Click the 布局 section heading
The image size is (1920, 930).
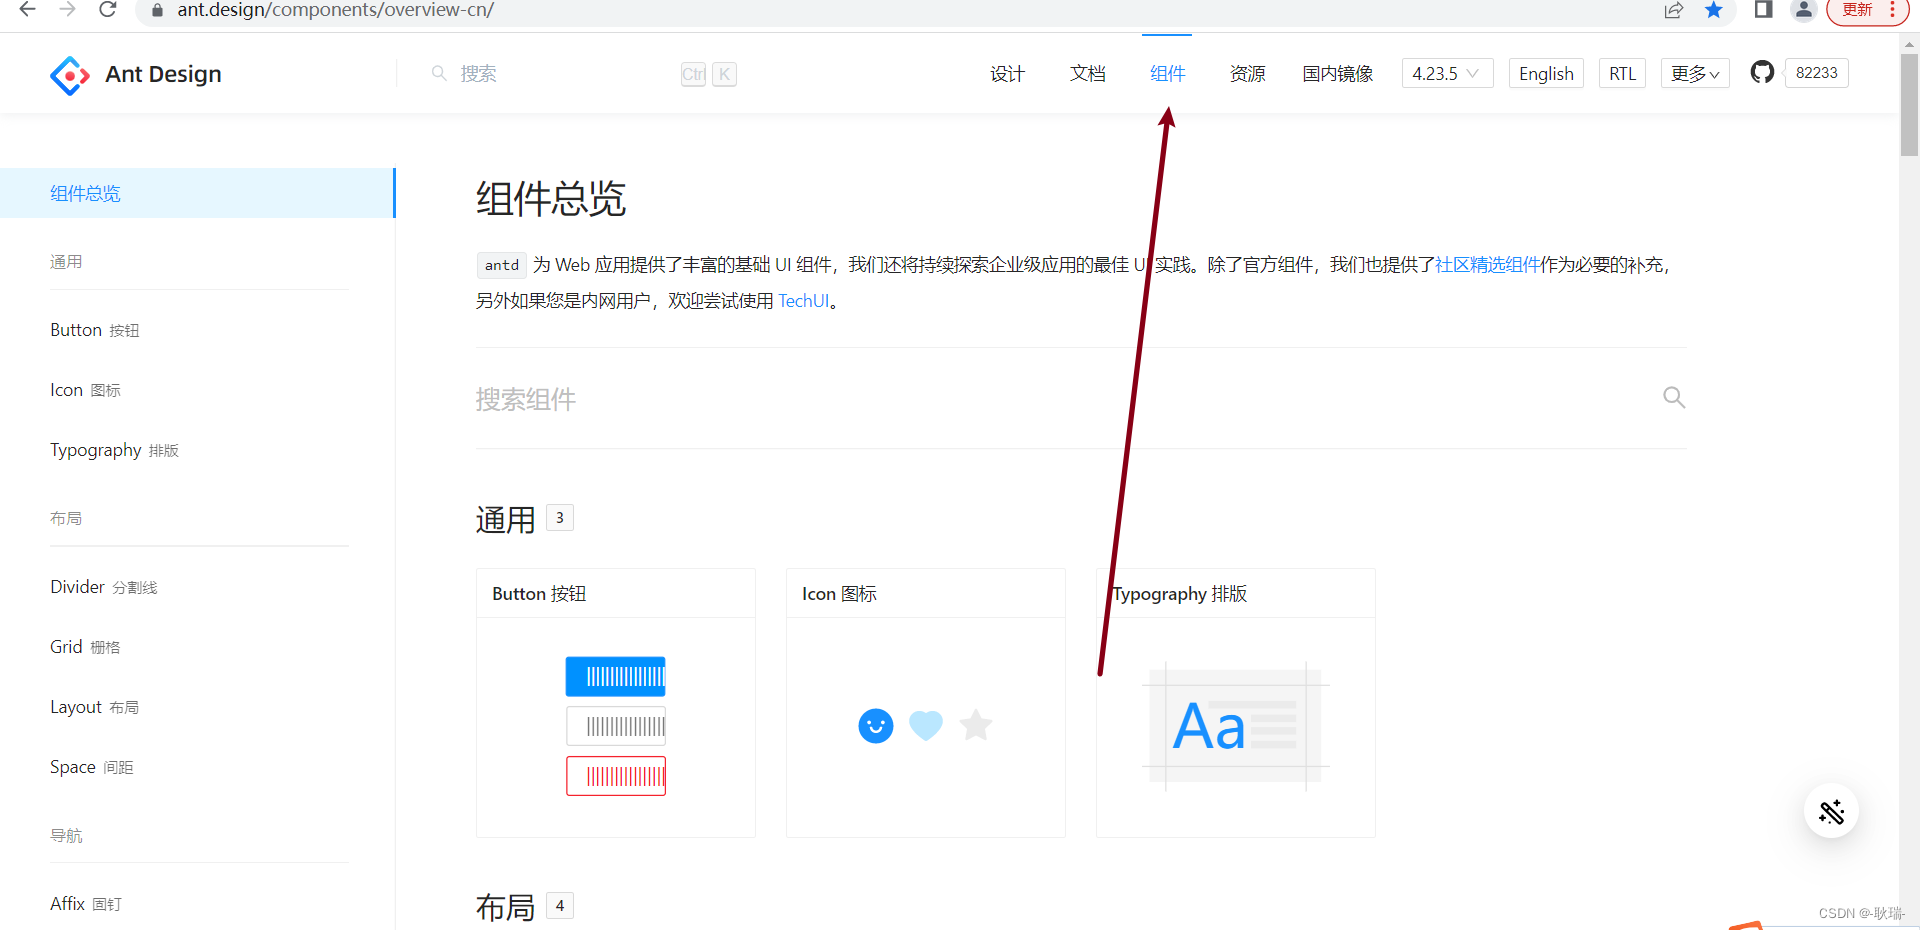[x=506, y=907]
